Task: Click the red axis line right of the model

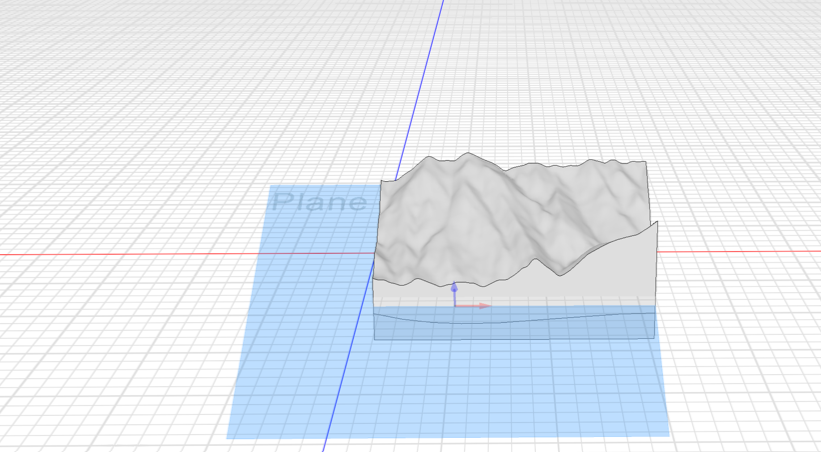Action: coord(740,250)
